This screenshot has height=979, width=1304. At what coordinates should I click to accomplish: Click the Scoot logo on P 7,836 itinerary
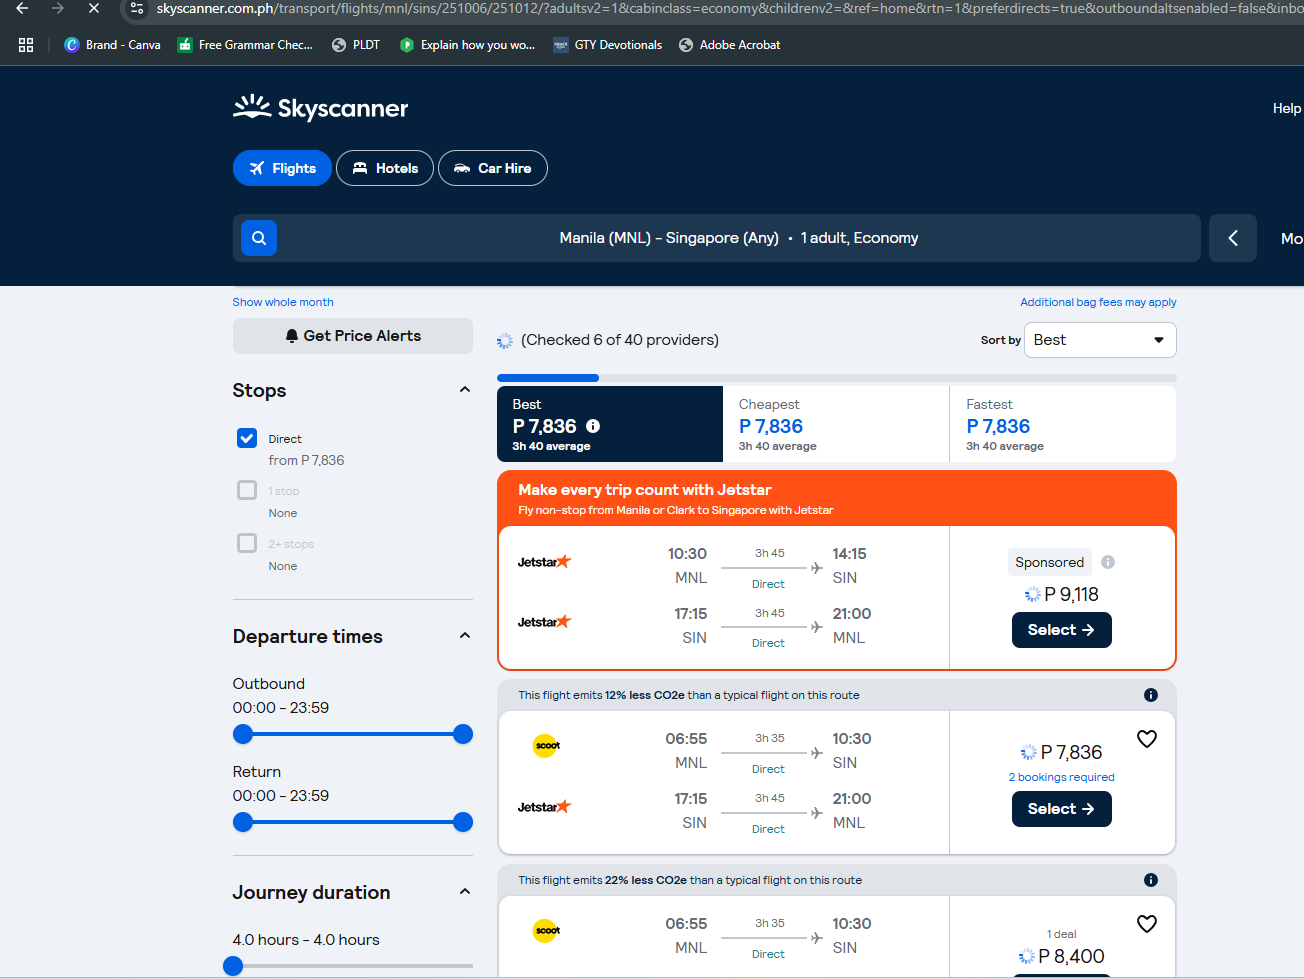click(546, 745)
